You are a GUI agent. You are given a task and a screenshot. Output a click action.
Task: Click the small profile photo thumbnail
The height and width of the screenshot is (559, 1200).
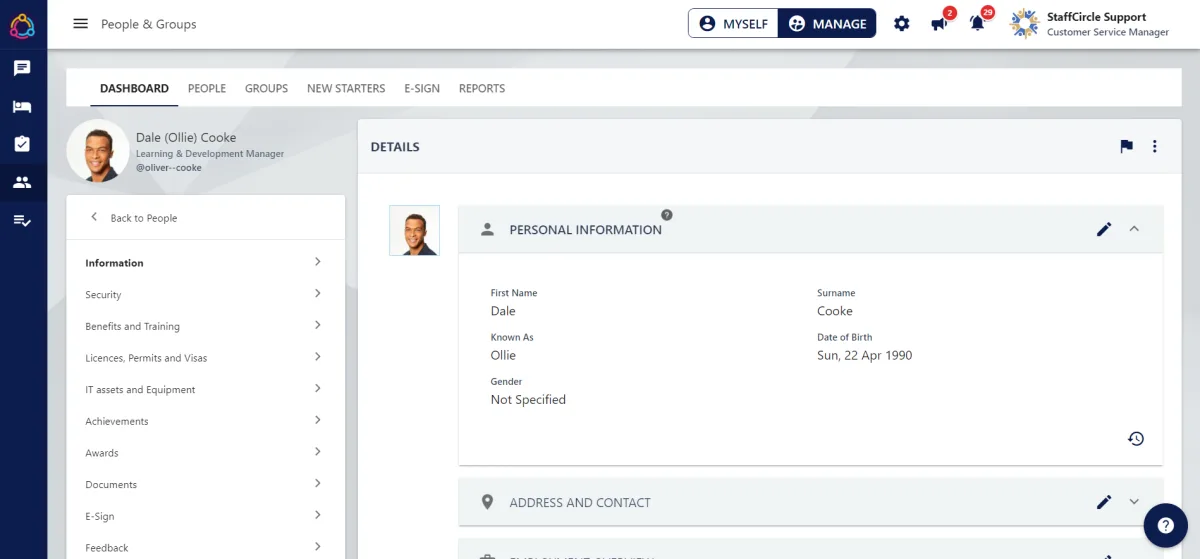(414, 230)
